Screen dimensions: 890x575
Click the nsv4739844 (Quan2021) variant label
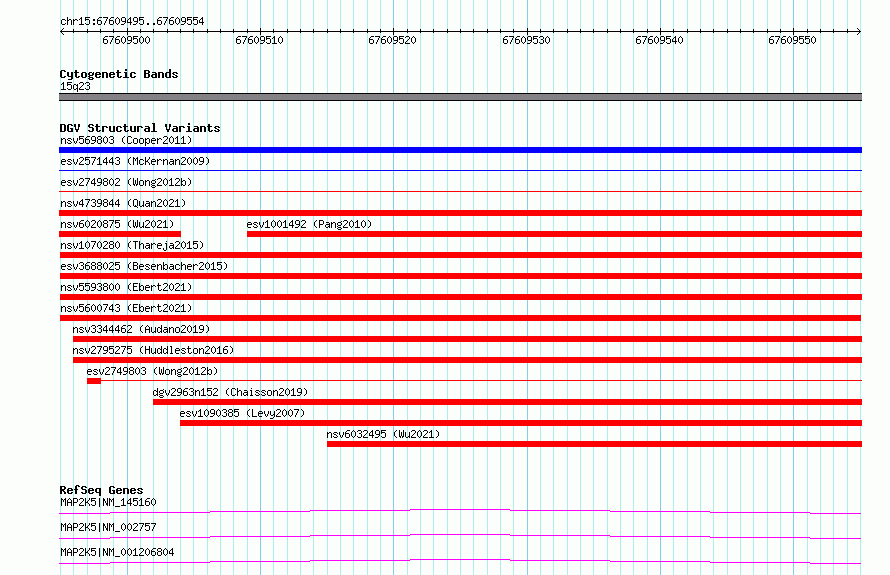(x=123, y=203)
